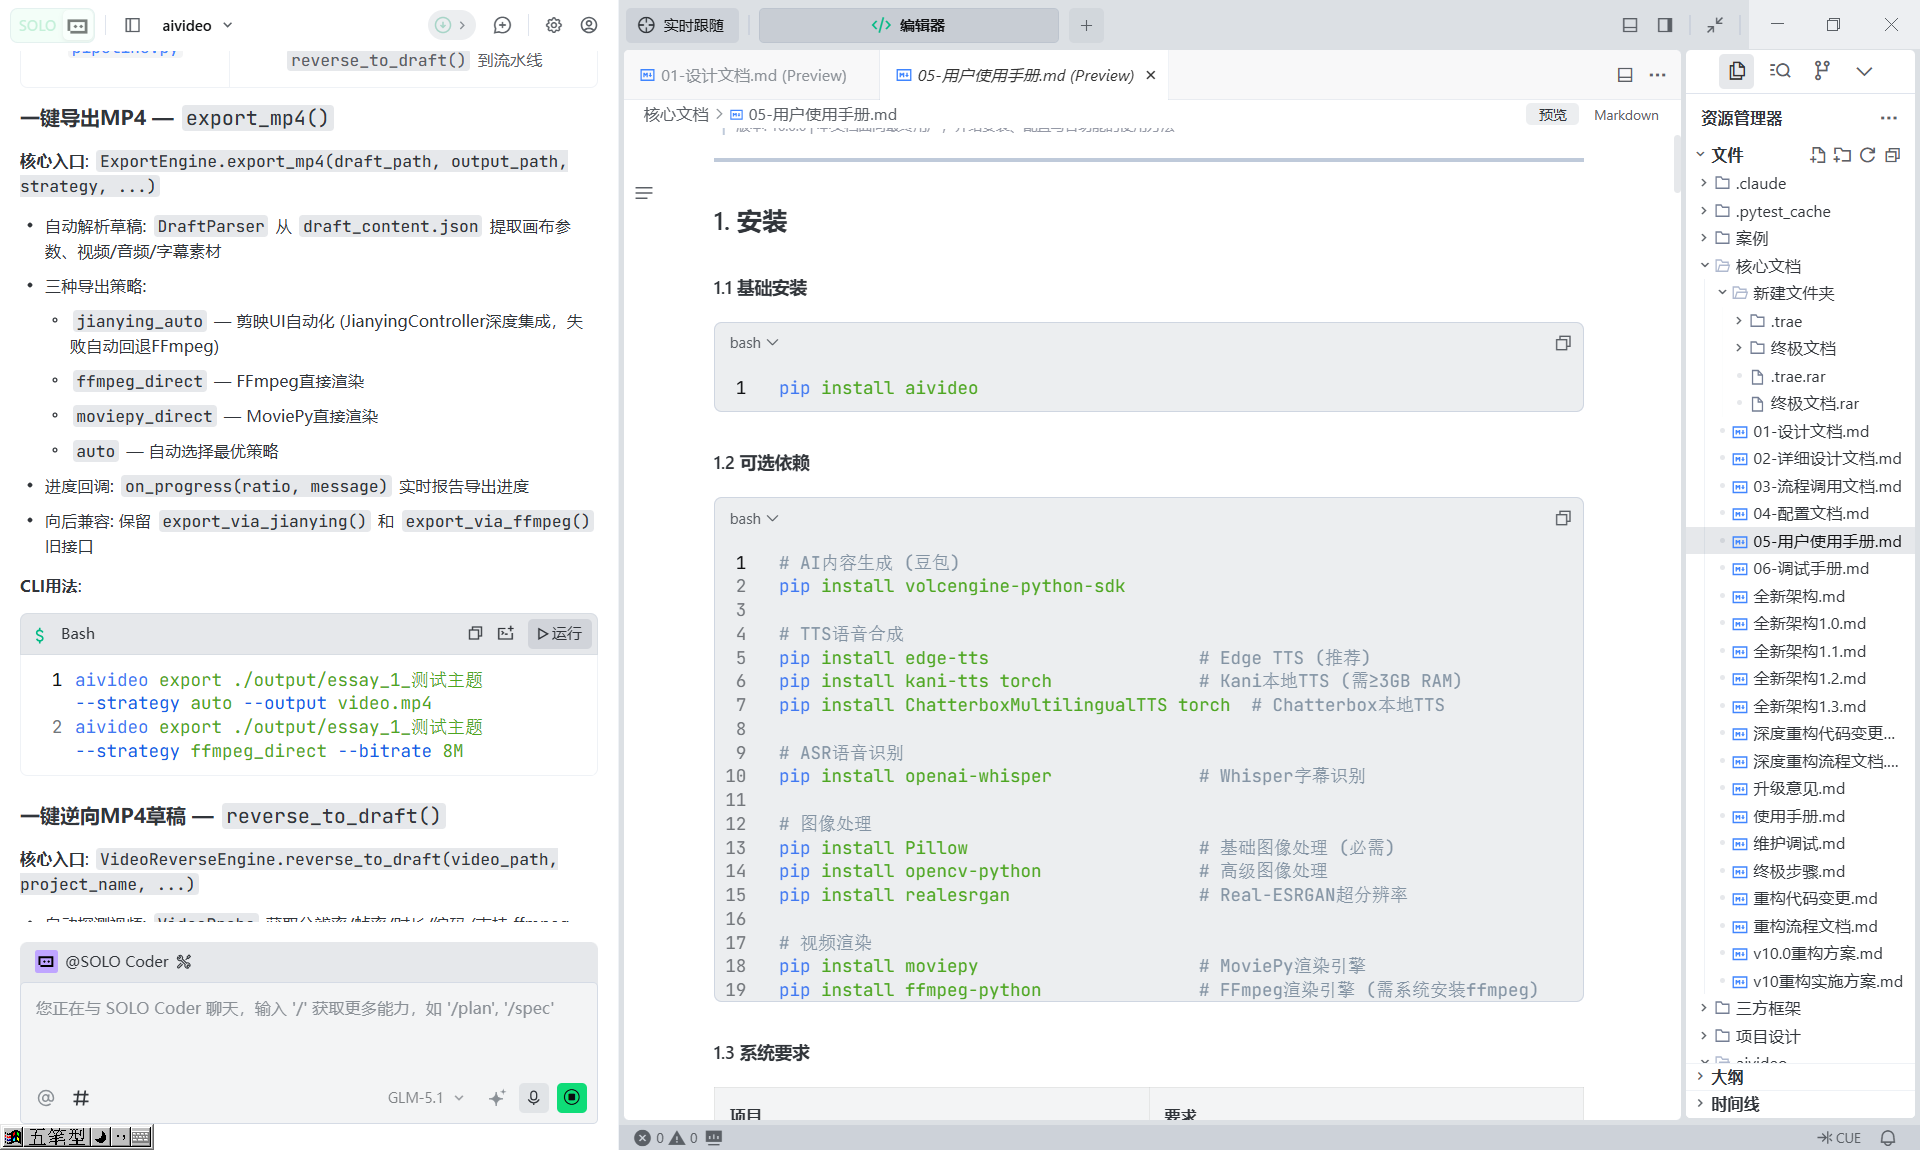Start a new chat conversation
This screenshot has width=1920, height=1150.
[503, 25]
